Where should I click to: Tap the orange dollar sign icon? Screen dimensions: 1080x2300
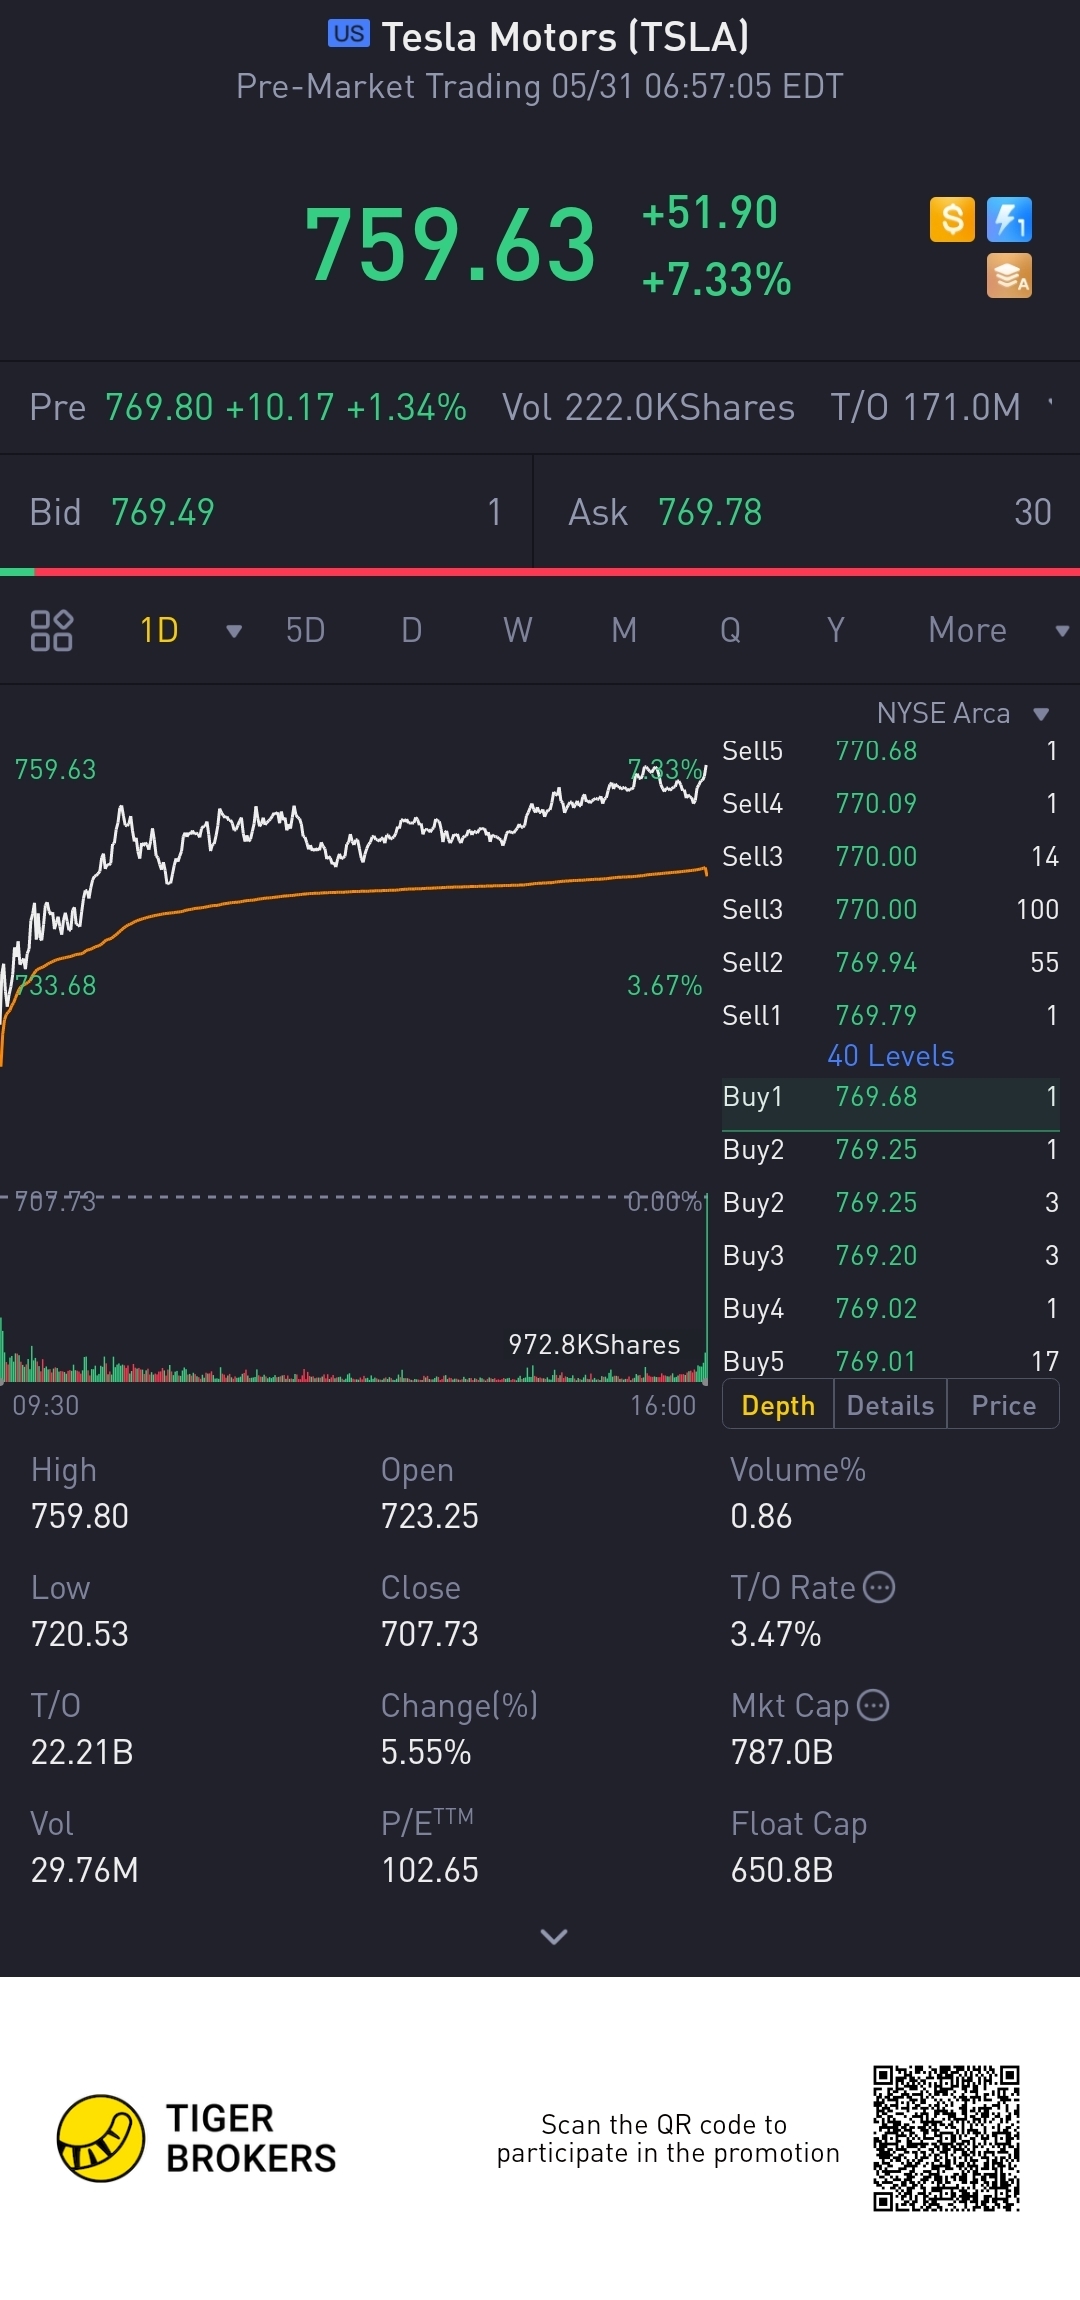pos(952,219)
